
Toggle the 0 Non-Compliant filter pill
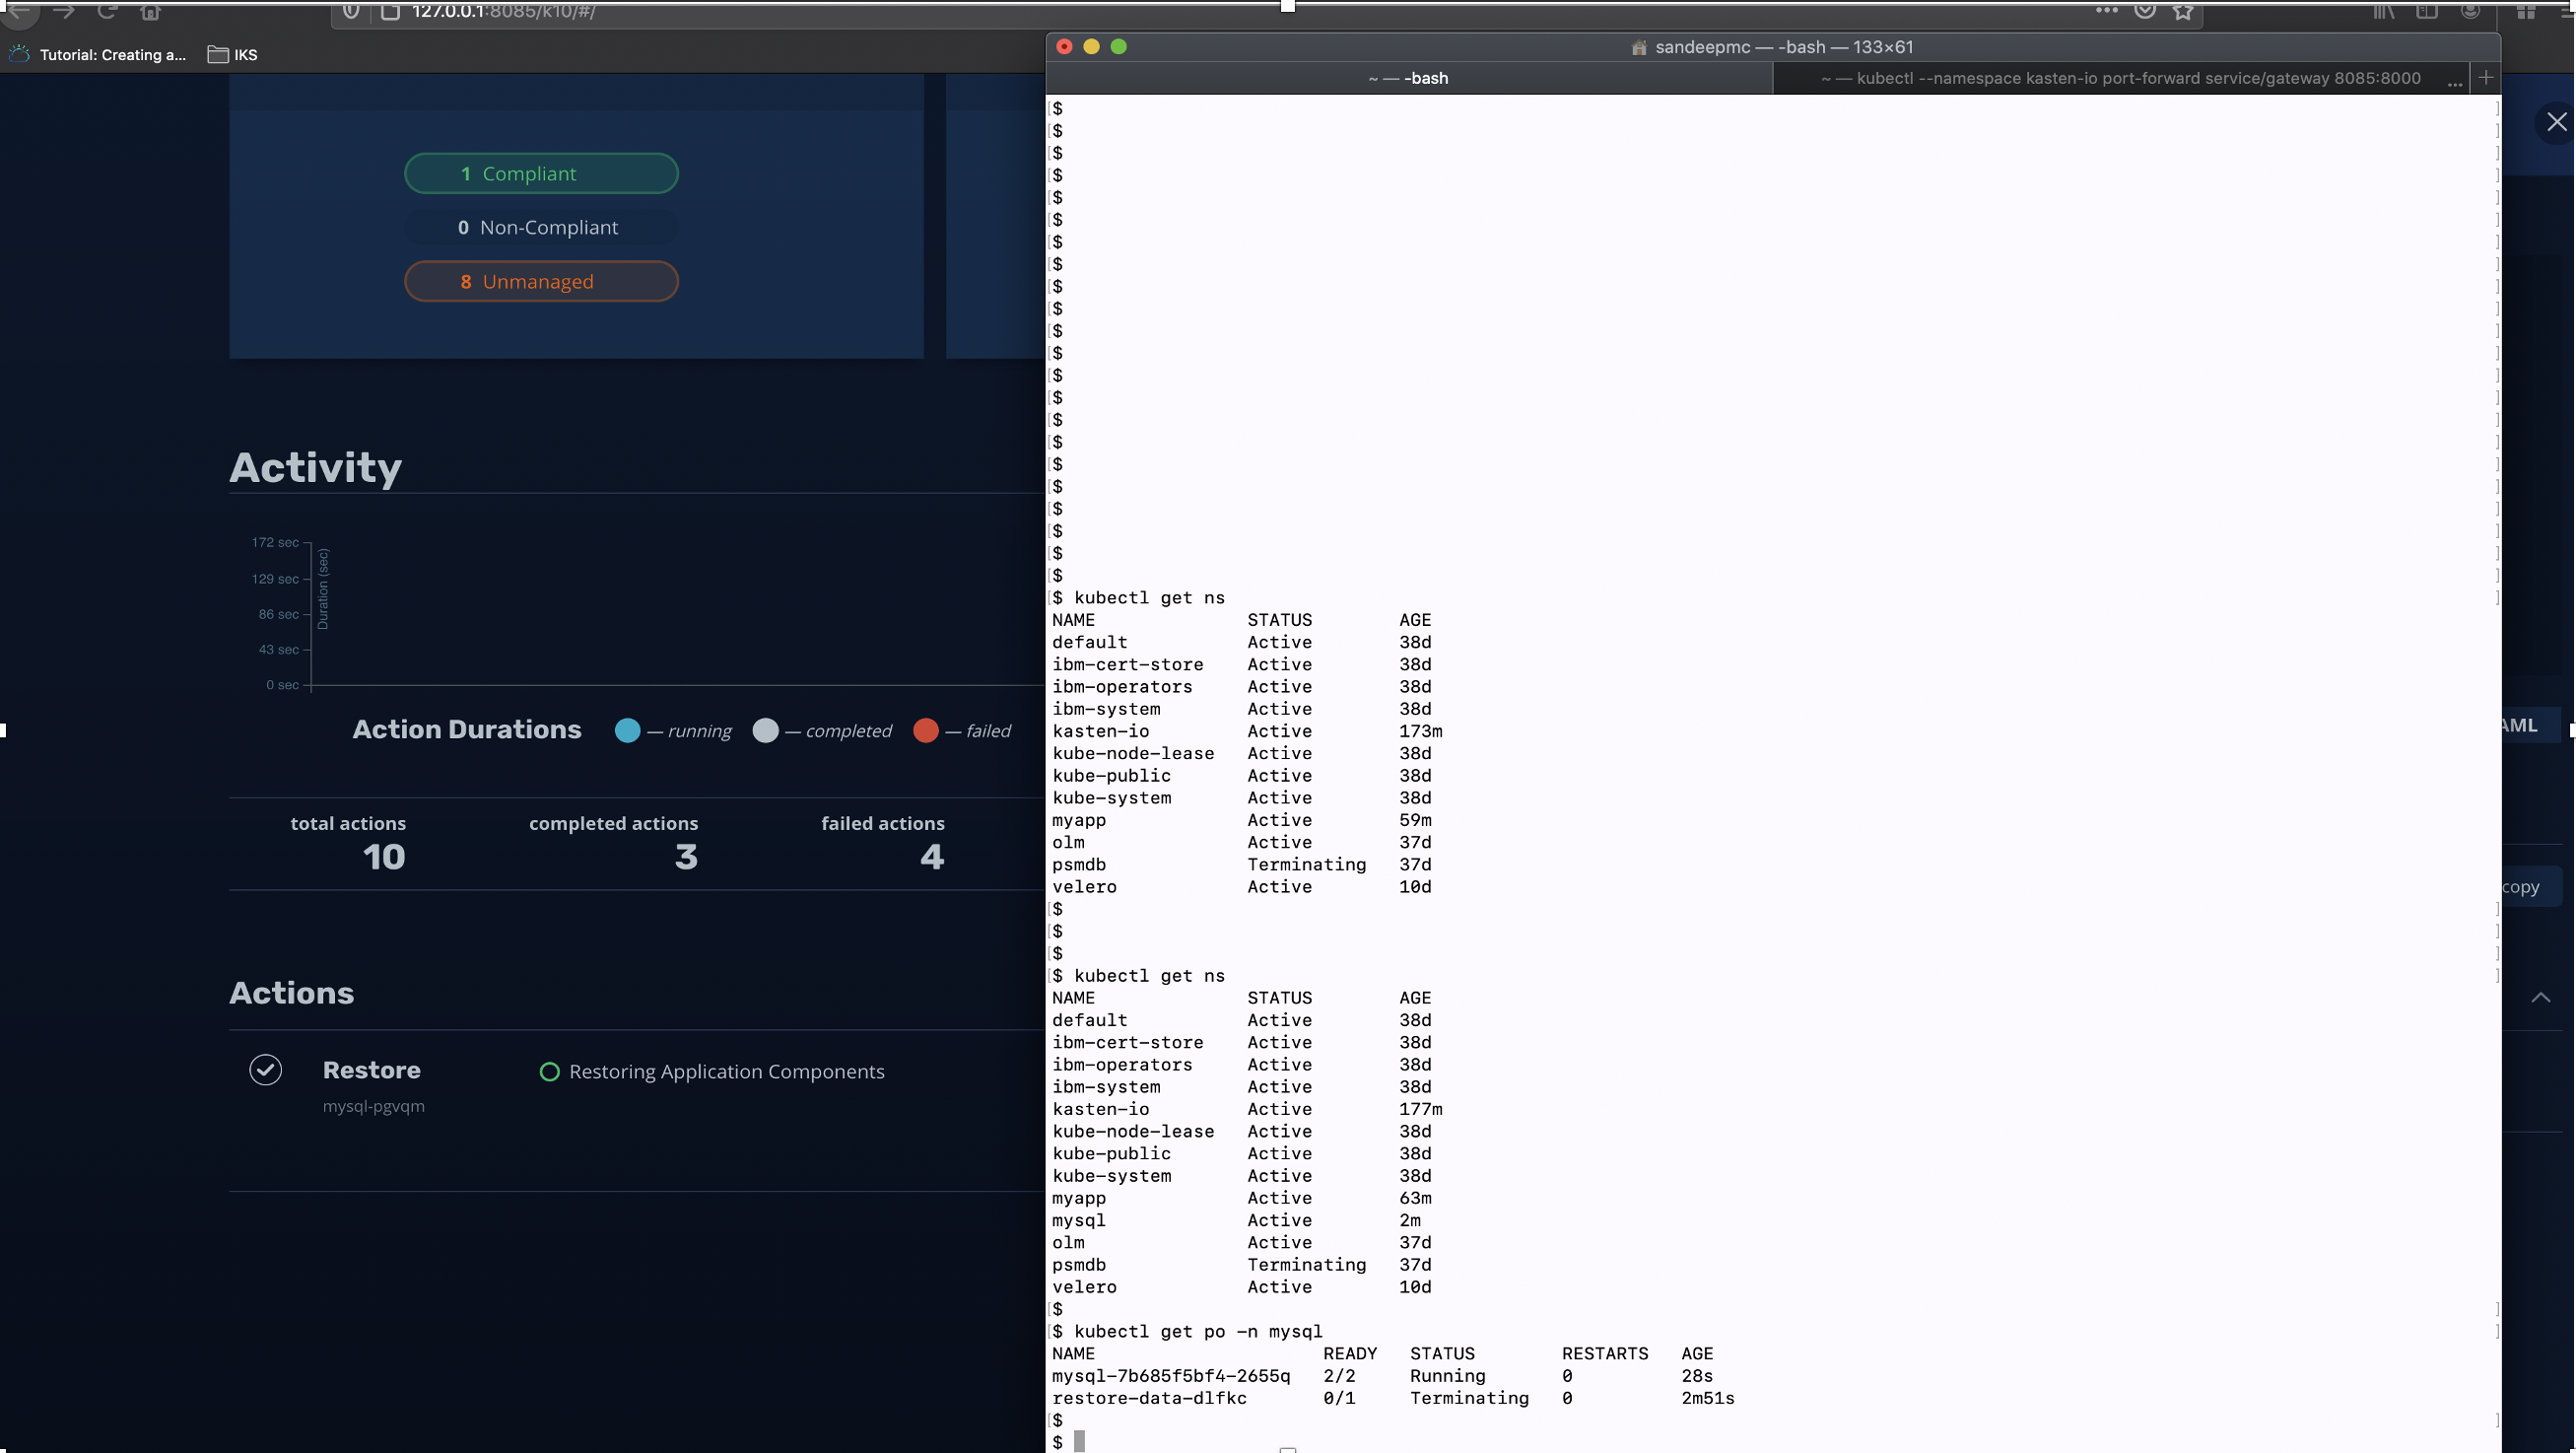[x=541, y=228]
